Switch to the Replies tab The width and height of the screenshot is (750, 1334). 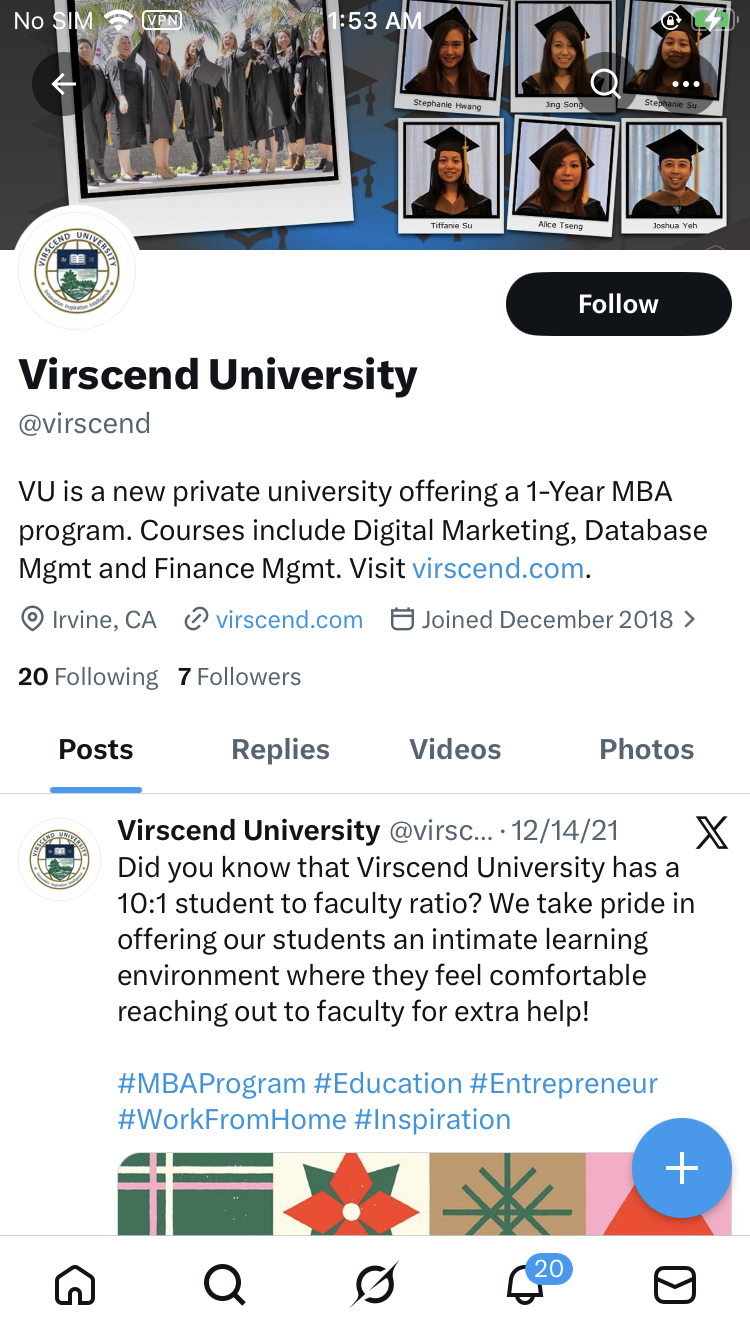pos(280,750)
